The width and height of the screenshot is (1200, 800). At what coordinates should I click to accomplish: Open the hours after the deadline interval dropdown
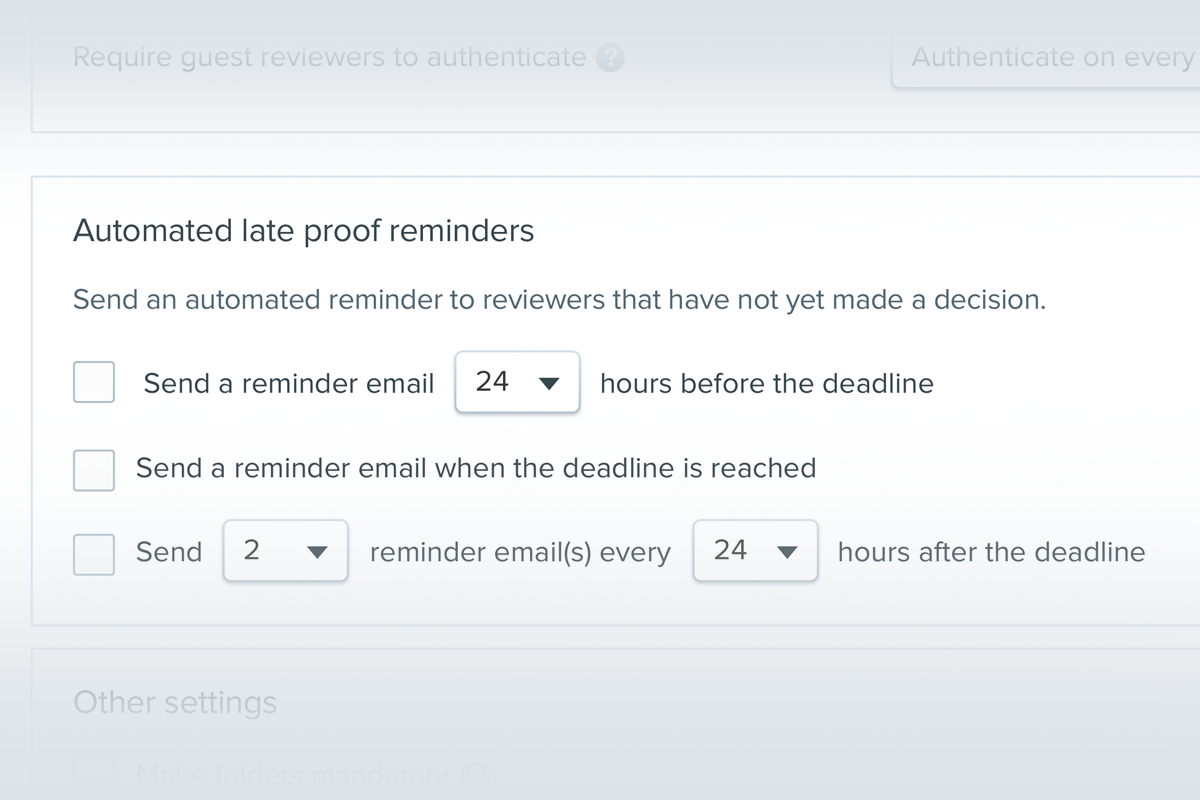coord(755,551)
